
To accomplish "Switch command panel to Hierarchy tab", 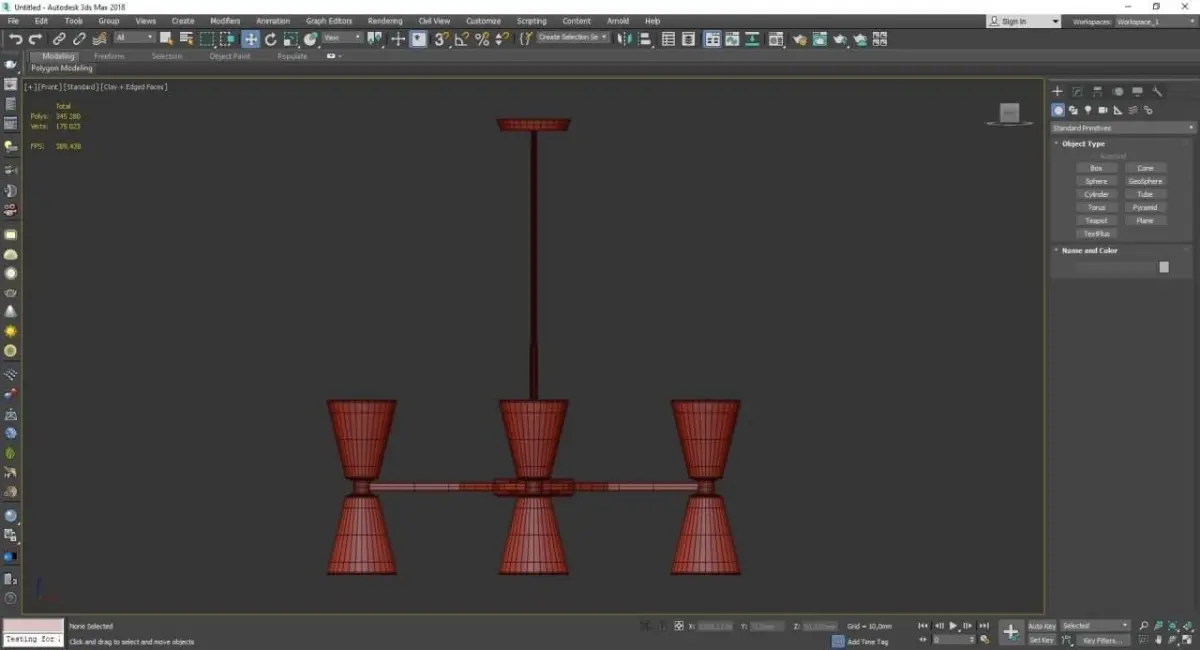I will coord(1098,91).
